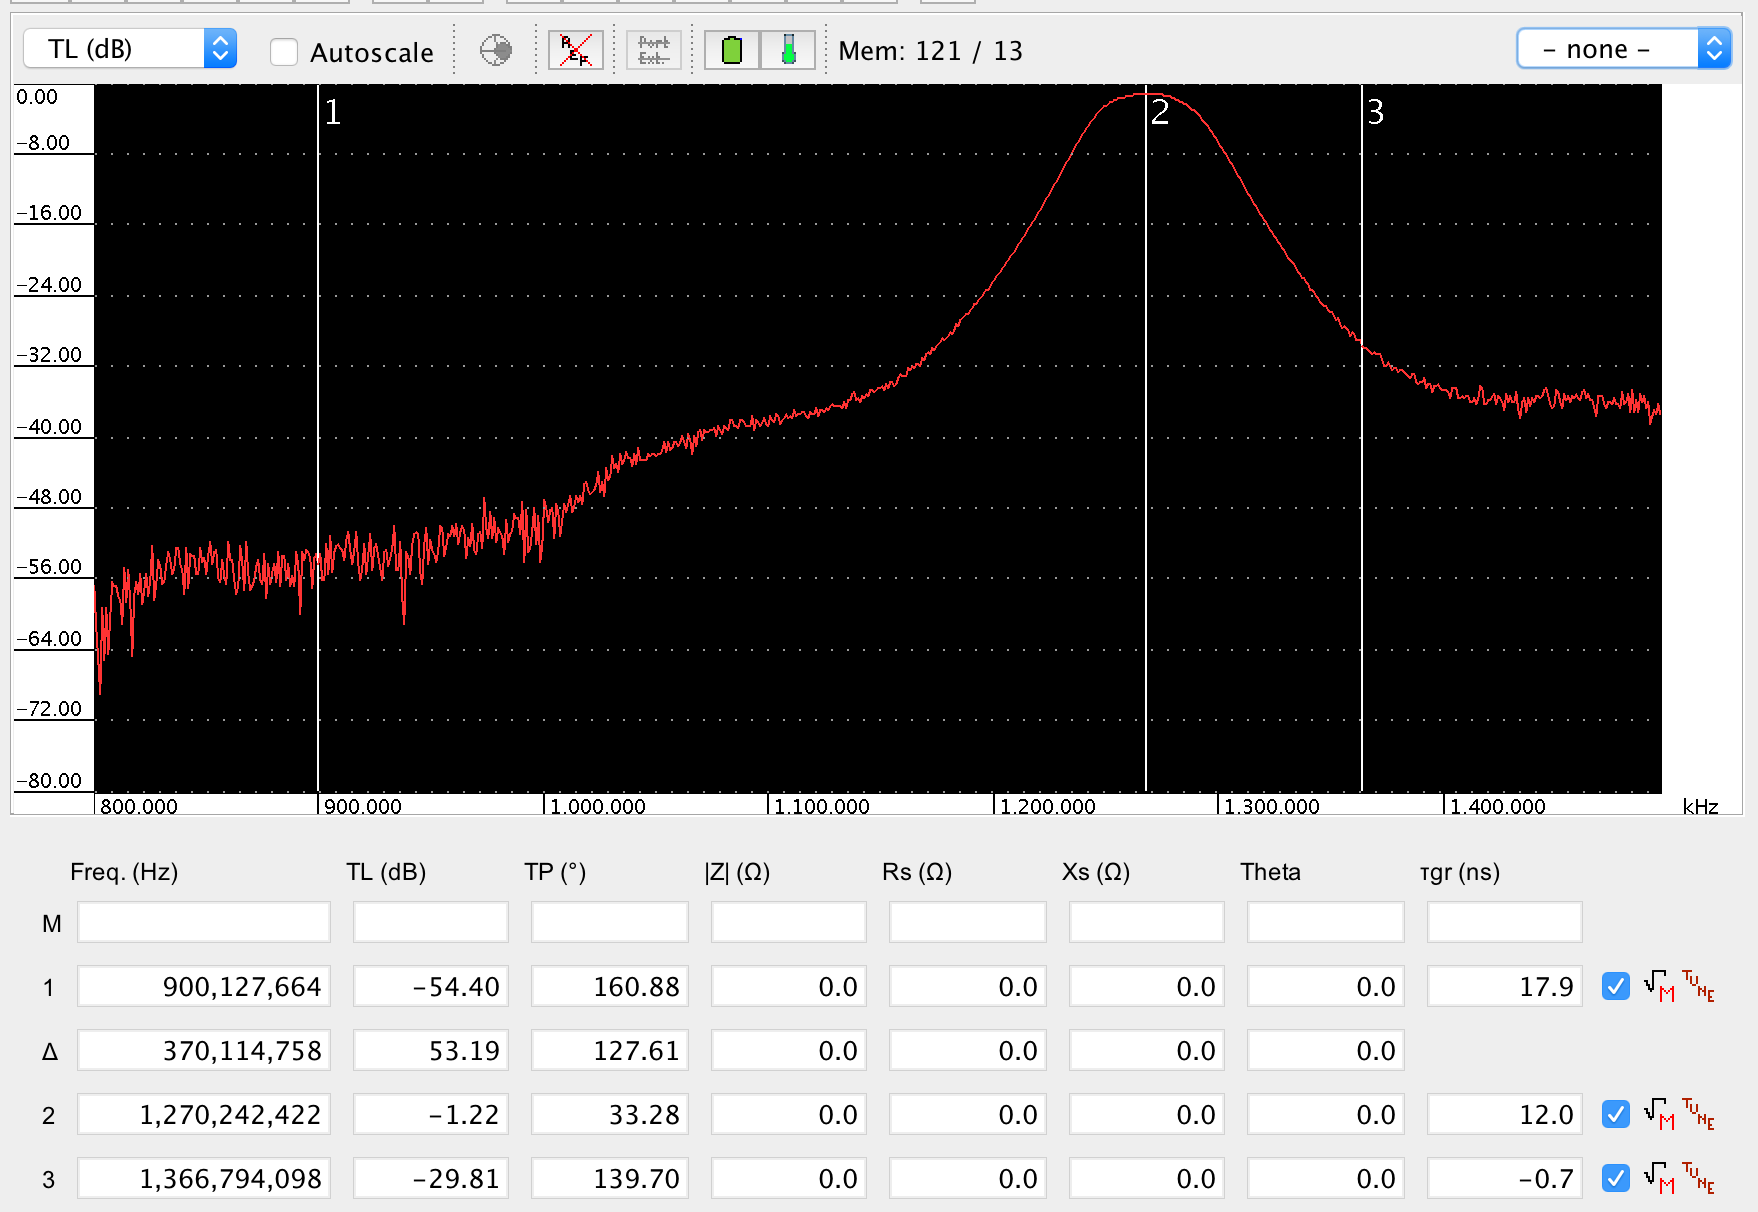Click the Smith chart icon in toolbar
Screen dimensions: 1758x1212
(x=496, y=50)
